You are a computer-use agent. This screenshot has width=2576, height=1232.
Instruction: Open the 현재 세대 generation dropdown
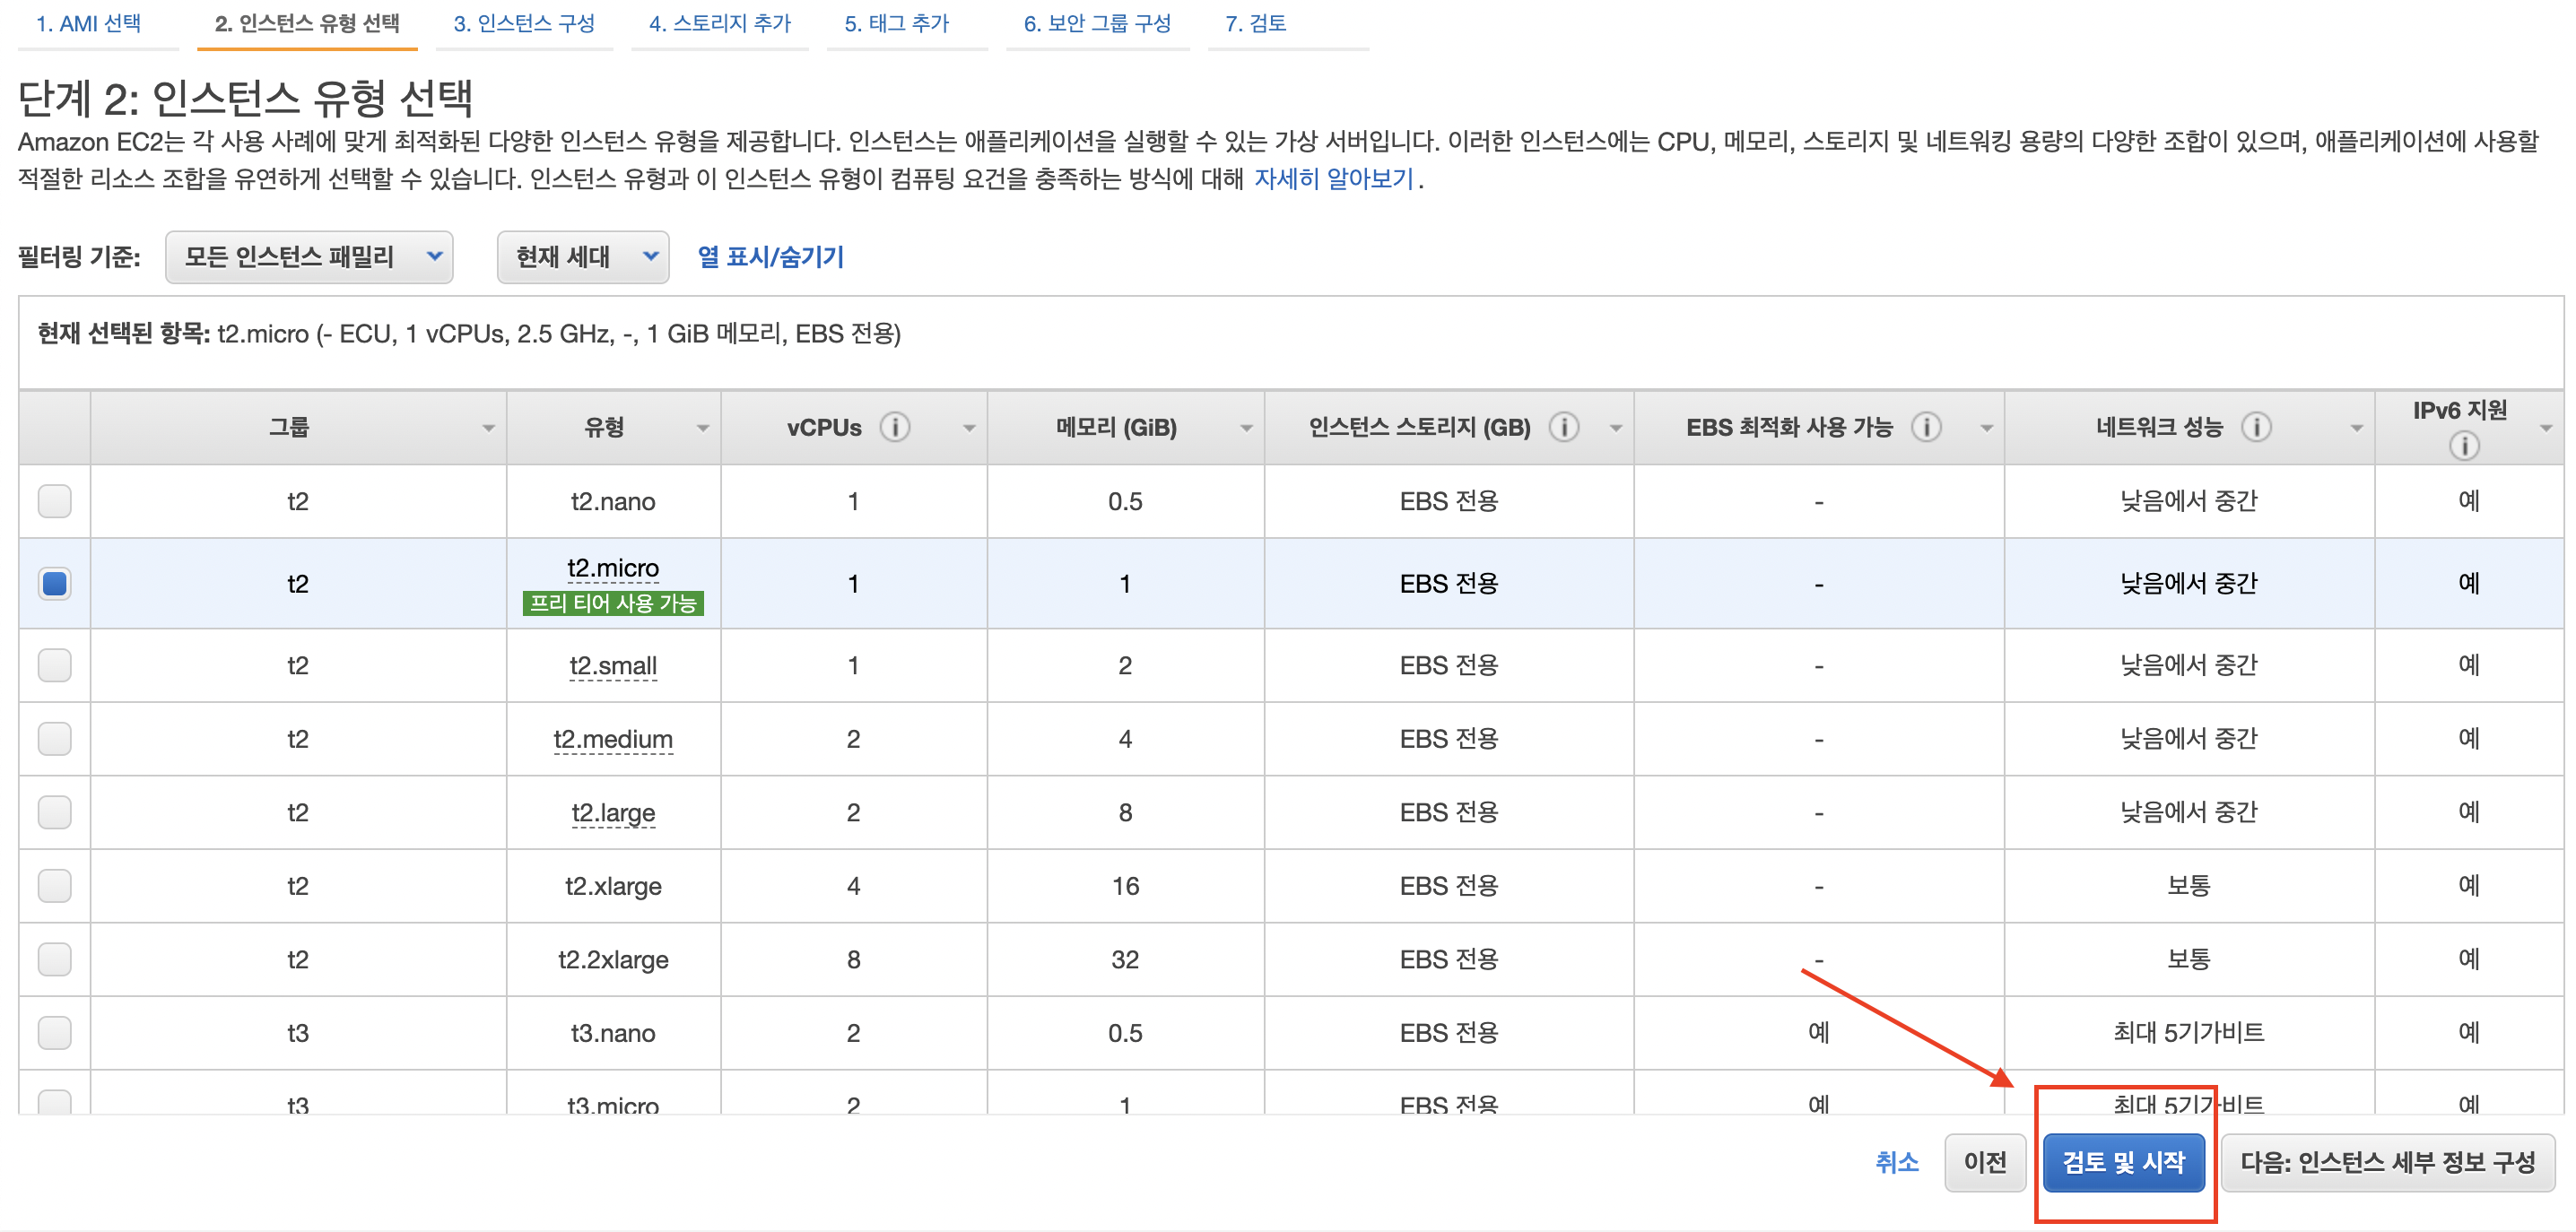tap(583, 257)
